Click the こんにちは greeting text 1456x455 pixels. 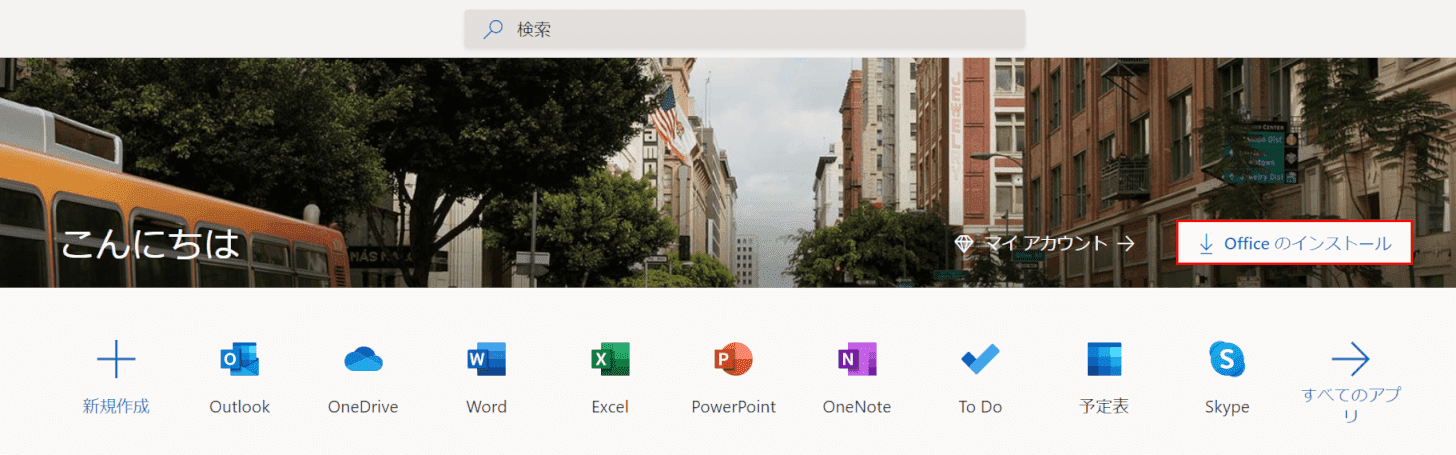(151, 243)
